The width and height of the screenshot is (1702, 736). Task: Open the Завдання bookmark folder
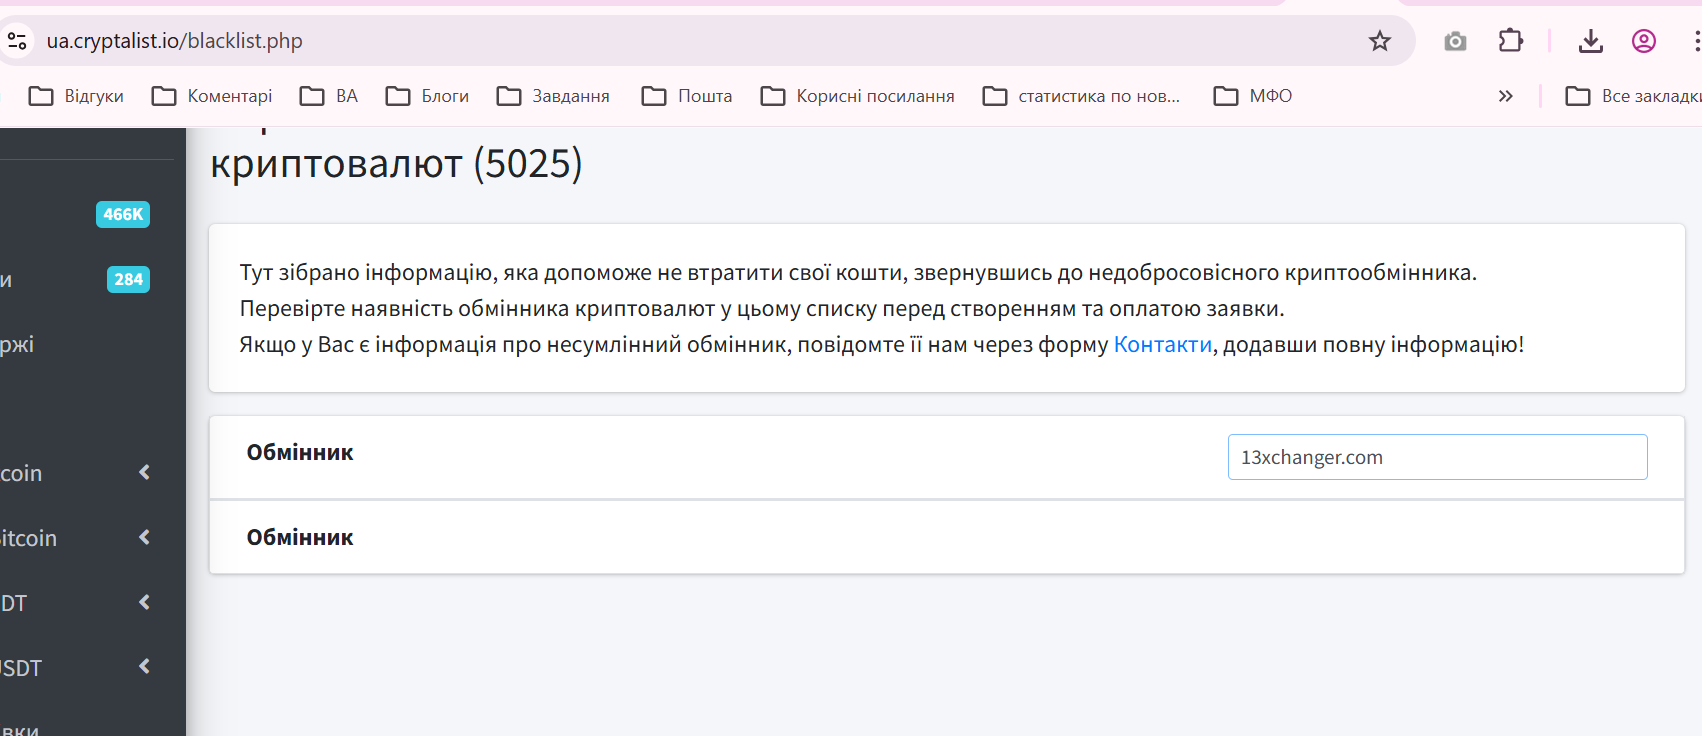pos(553,96)
